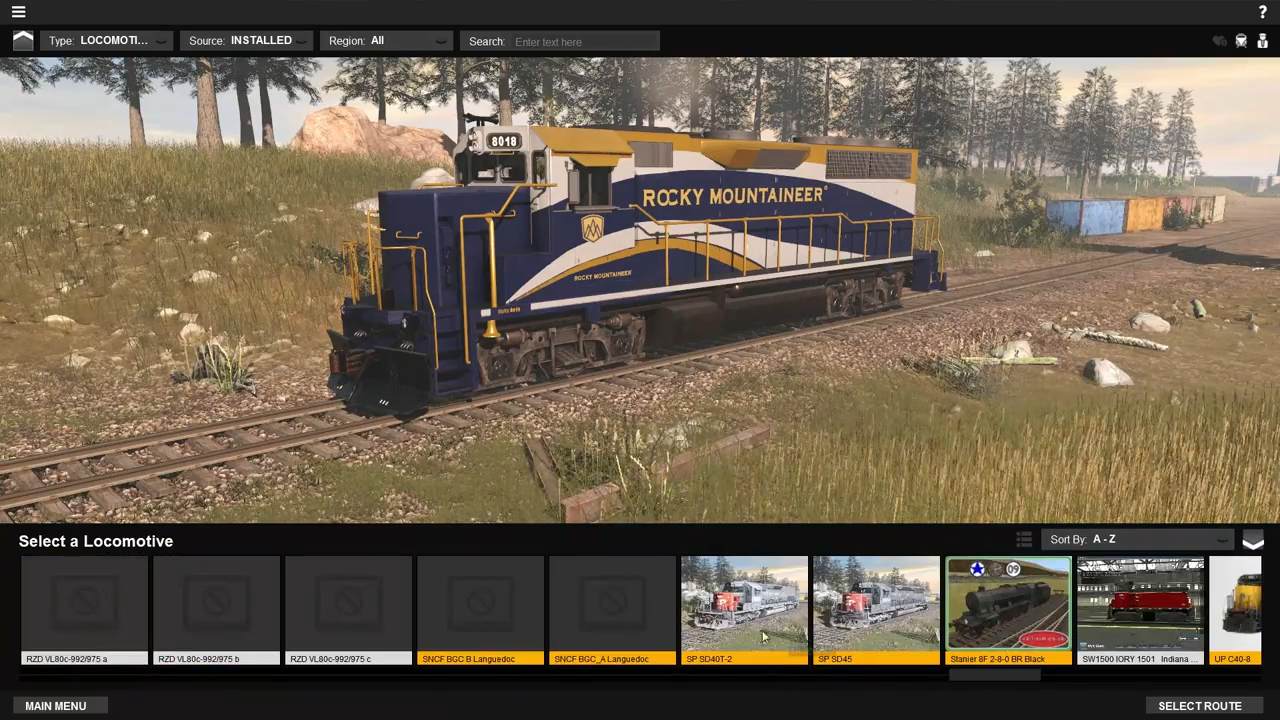This screenshot has height=720, width=1280.
Task: Click the driver character icon
Action: click(x=1262, y=41)
